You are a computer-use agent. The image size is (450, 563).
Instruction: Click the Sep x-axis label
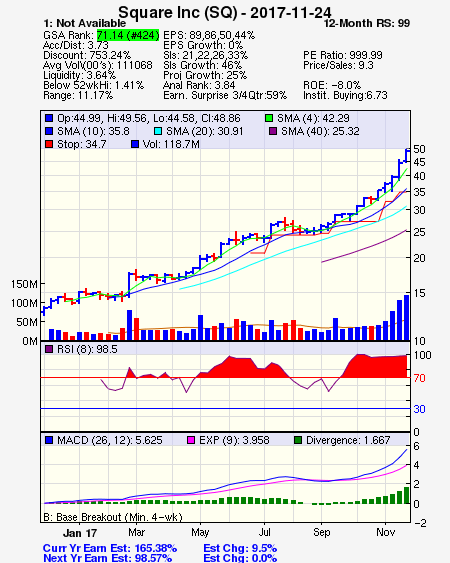[321, 532]
